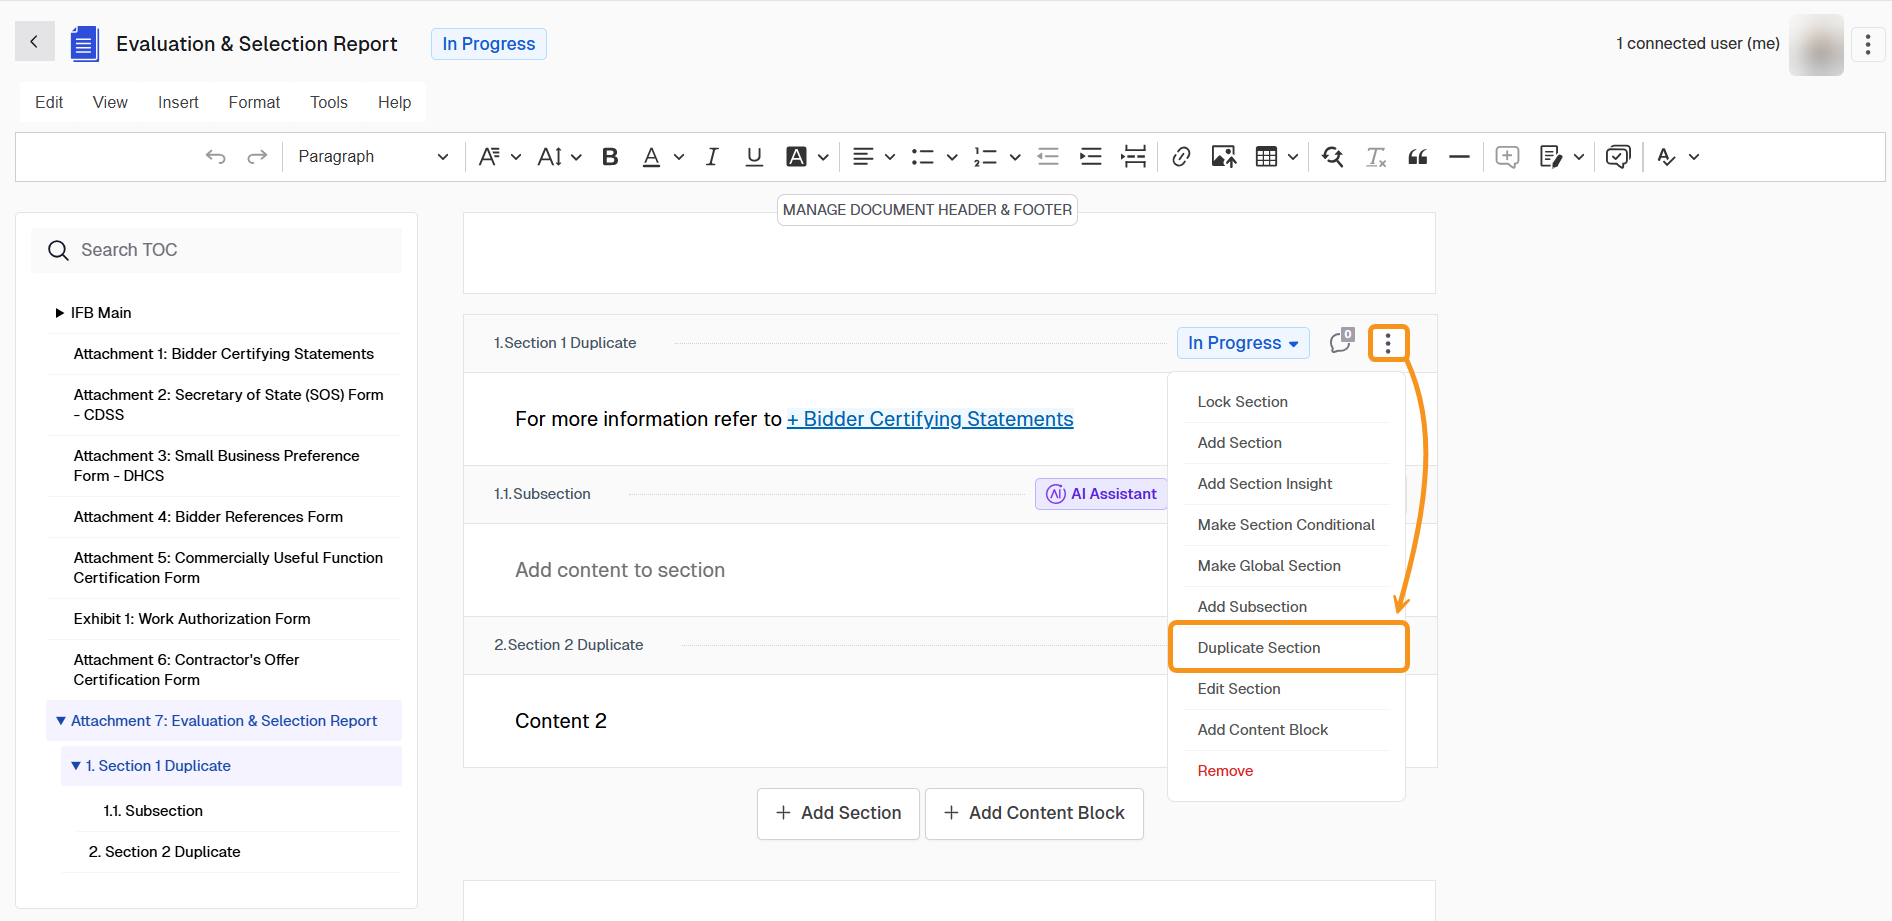The image size is (1892, 921).
Task: Toggle bold formatting in the toolbar
Action: (x=610, y=157)
